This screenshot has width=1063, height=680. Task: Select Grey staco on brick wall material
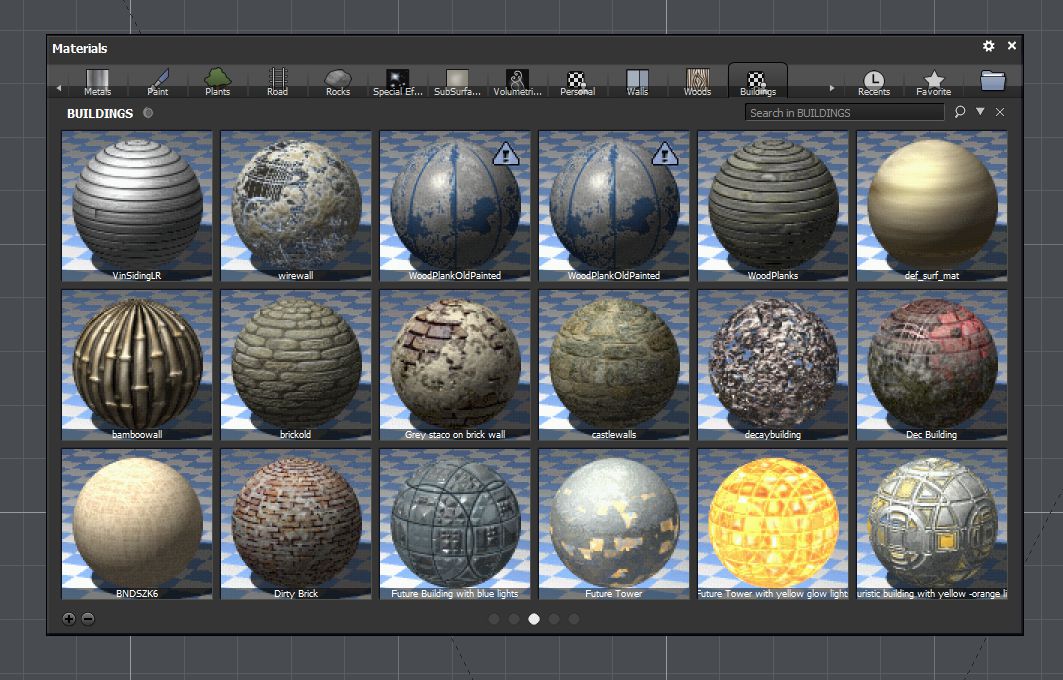coord(455,365)
